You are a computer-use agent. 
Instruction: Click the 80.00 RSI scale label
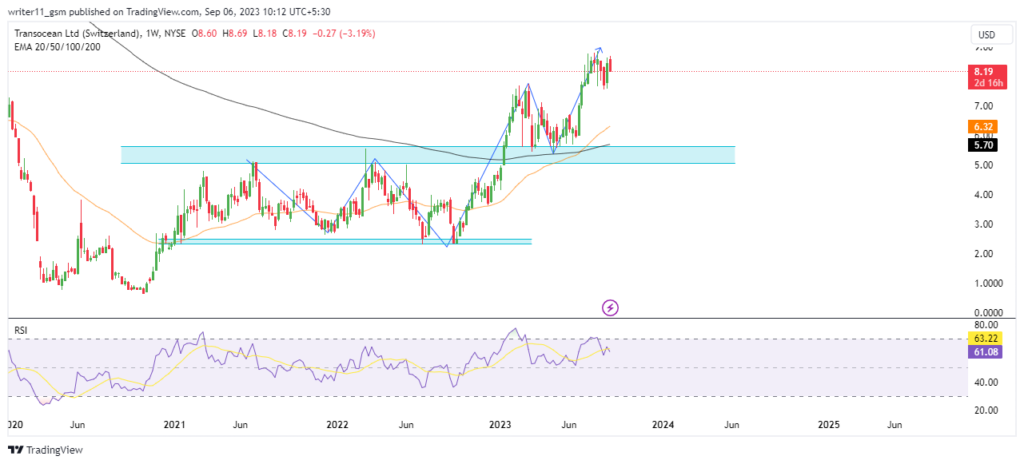(985, 325)
